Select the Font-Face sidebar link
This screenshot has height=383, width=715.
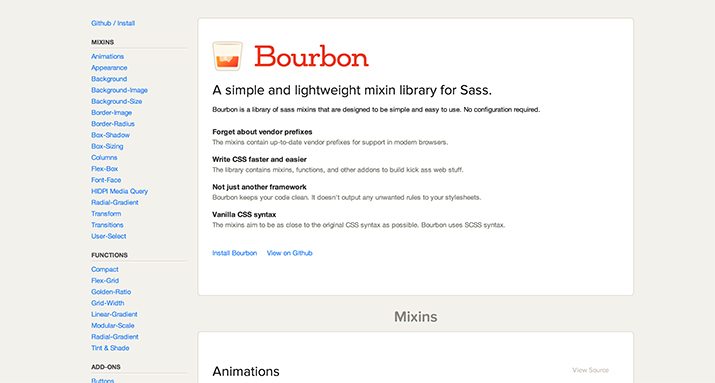(x=106, y=180)
